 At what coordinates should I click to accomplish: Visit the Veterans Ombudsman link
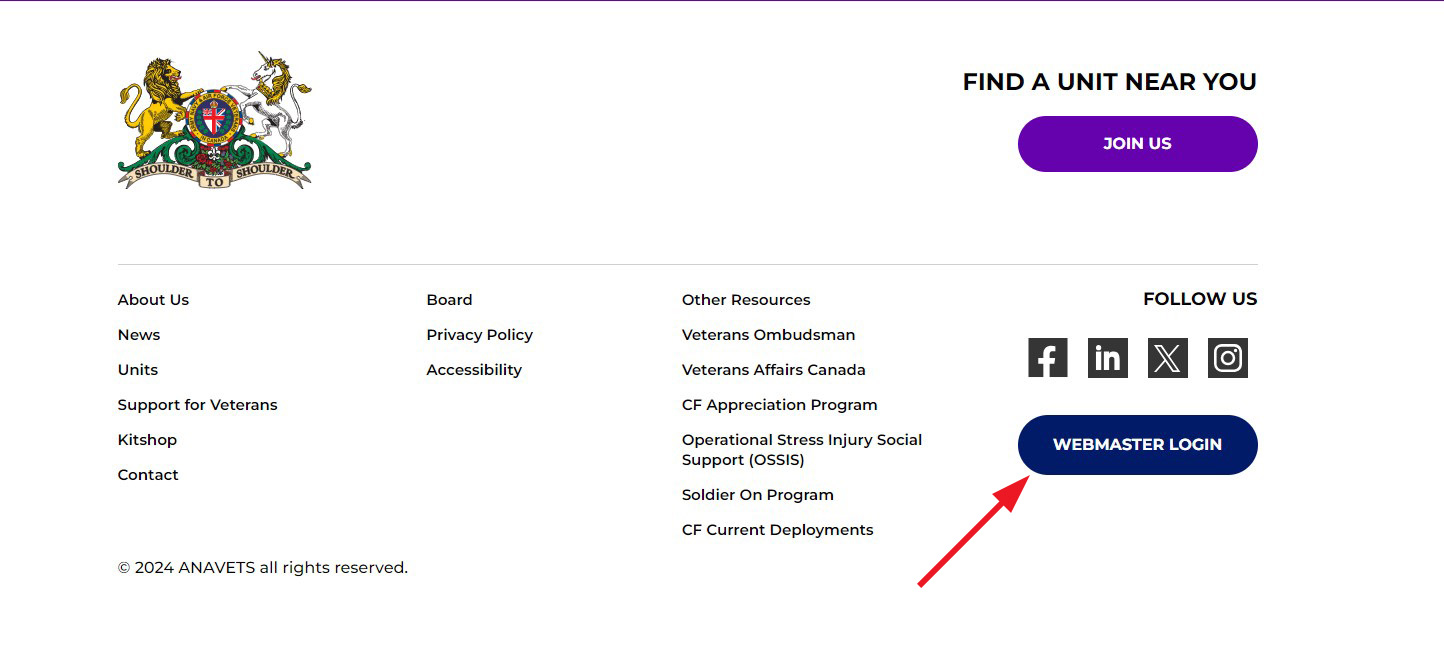tap(768, 335)
